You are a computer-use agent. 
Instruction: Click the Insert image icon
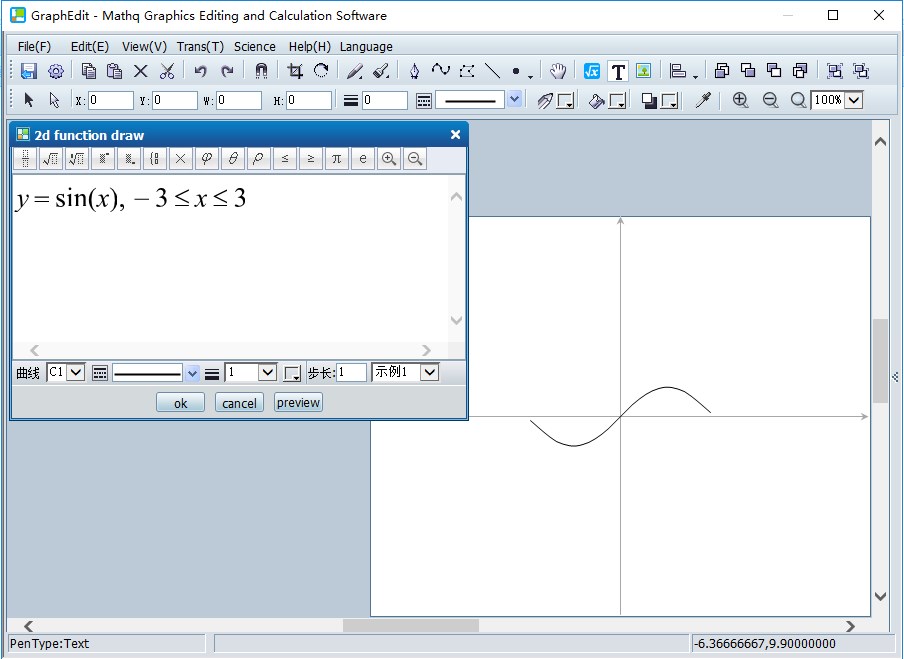pyautogui.click(x=643, y=71)
